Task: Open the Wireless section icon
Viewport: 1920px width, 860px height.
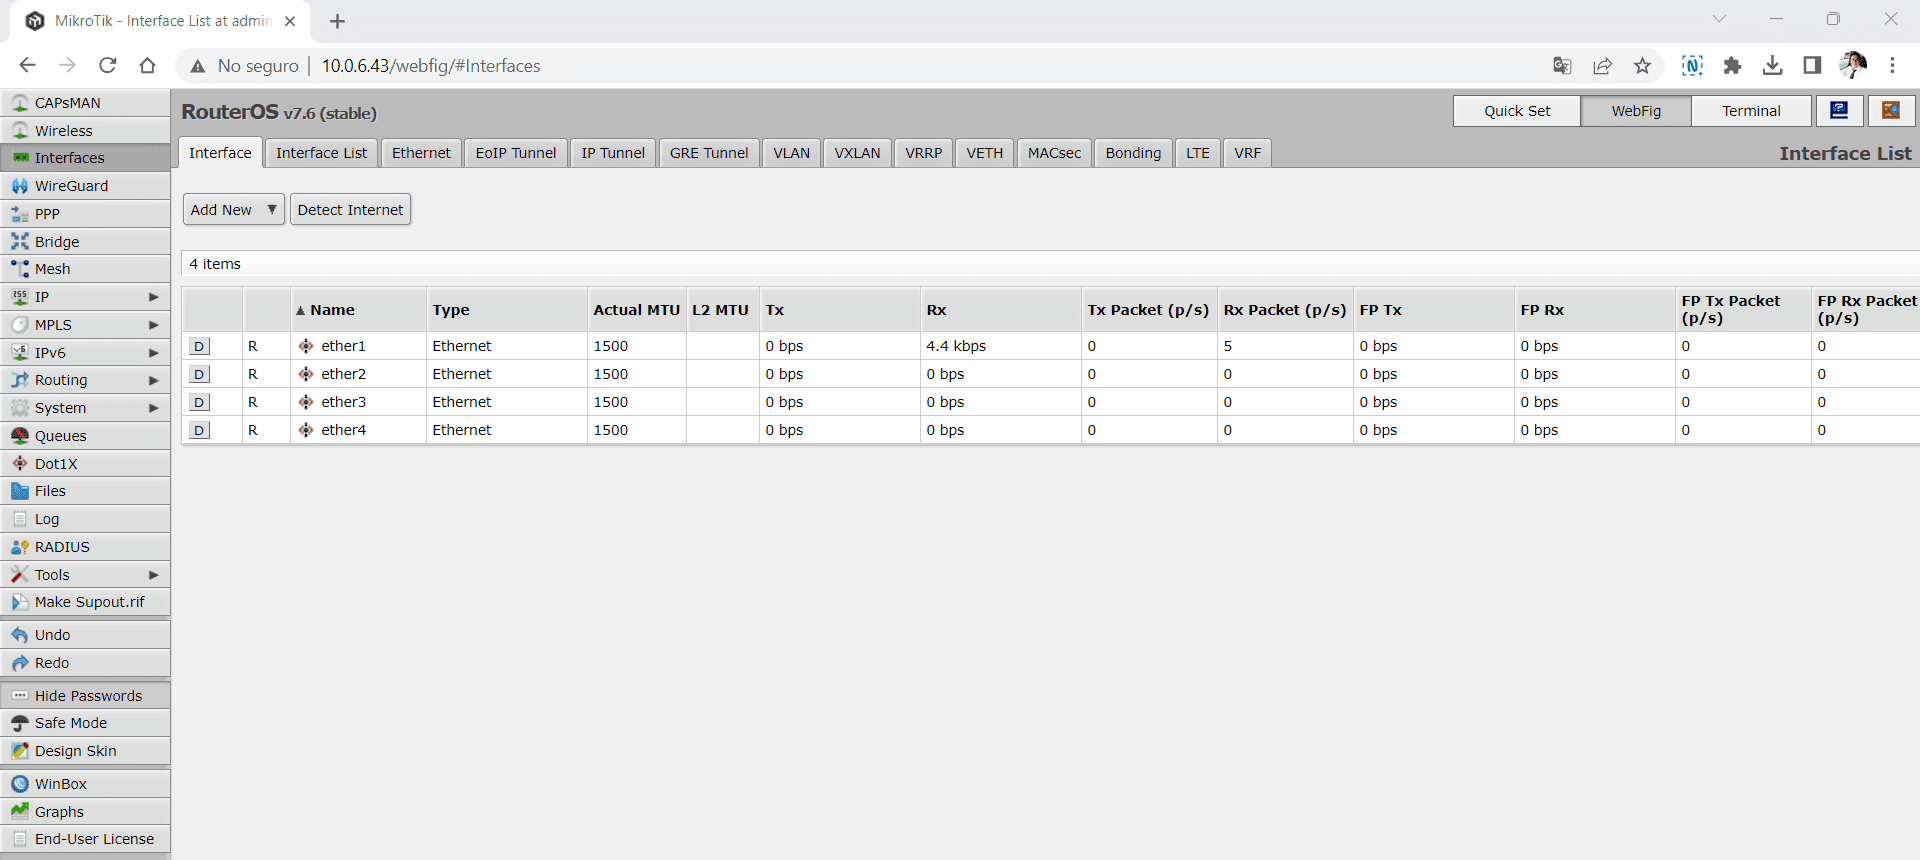Action: coord(20,131)
